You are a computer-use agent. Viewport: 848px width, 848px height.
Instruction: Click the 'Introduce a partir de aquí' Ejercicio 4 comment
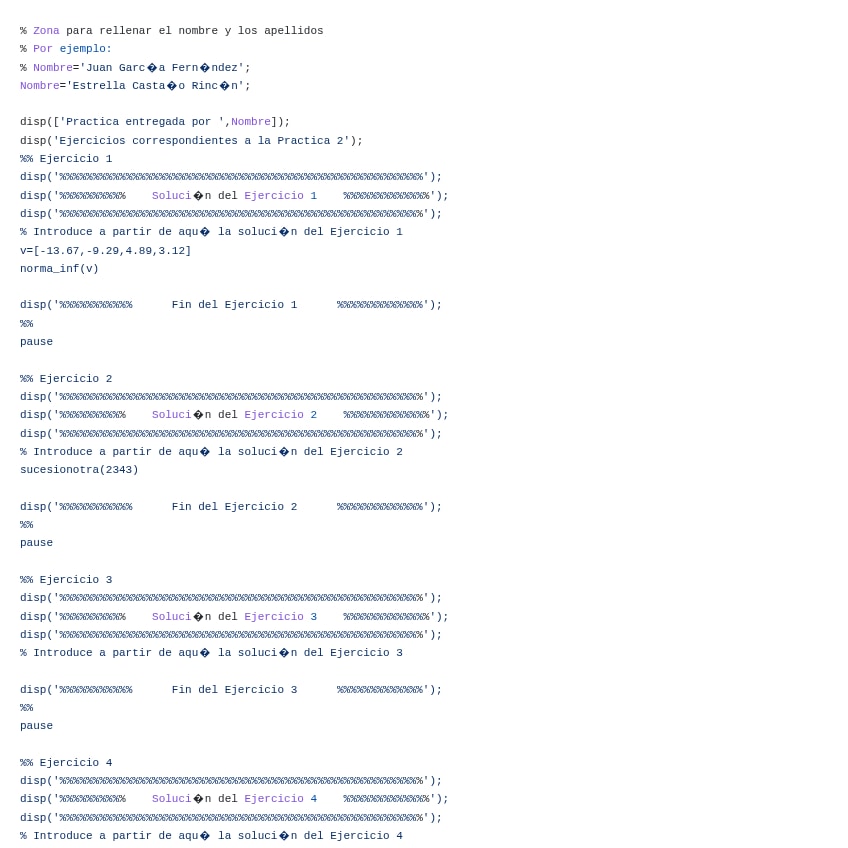coord(211,836)
